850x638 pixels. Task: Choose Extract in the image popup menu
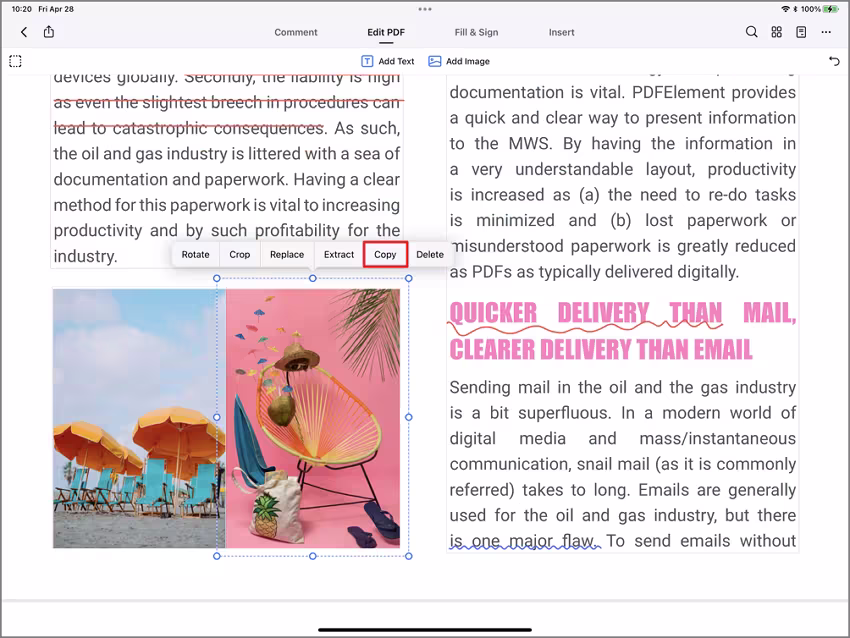click(339, 254)
